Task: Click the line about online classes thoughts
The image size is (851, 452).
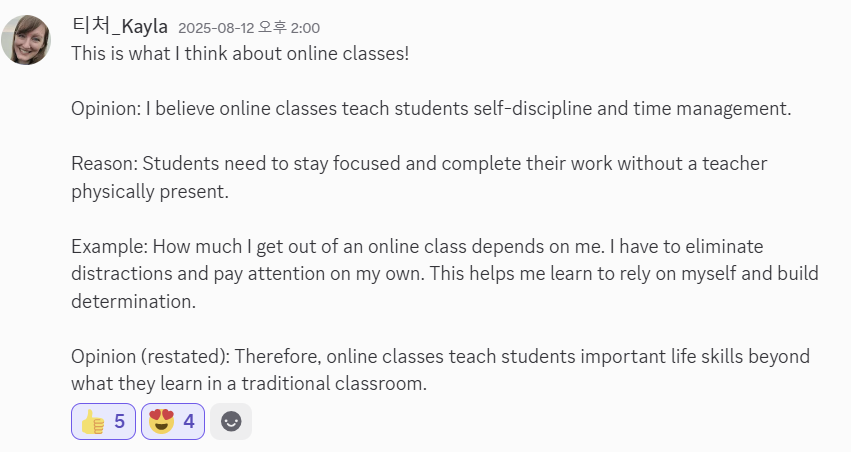Action: pos(240,53)
